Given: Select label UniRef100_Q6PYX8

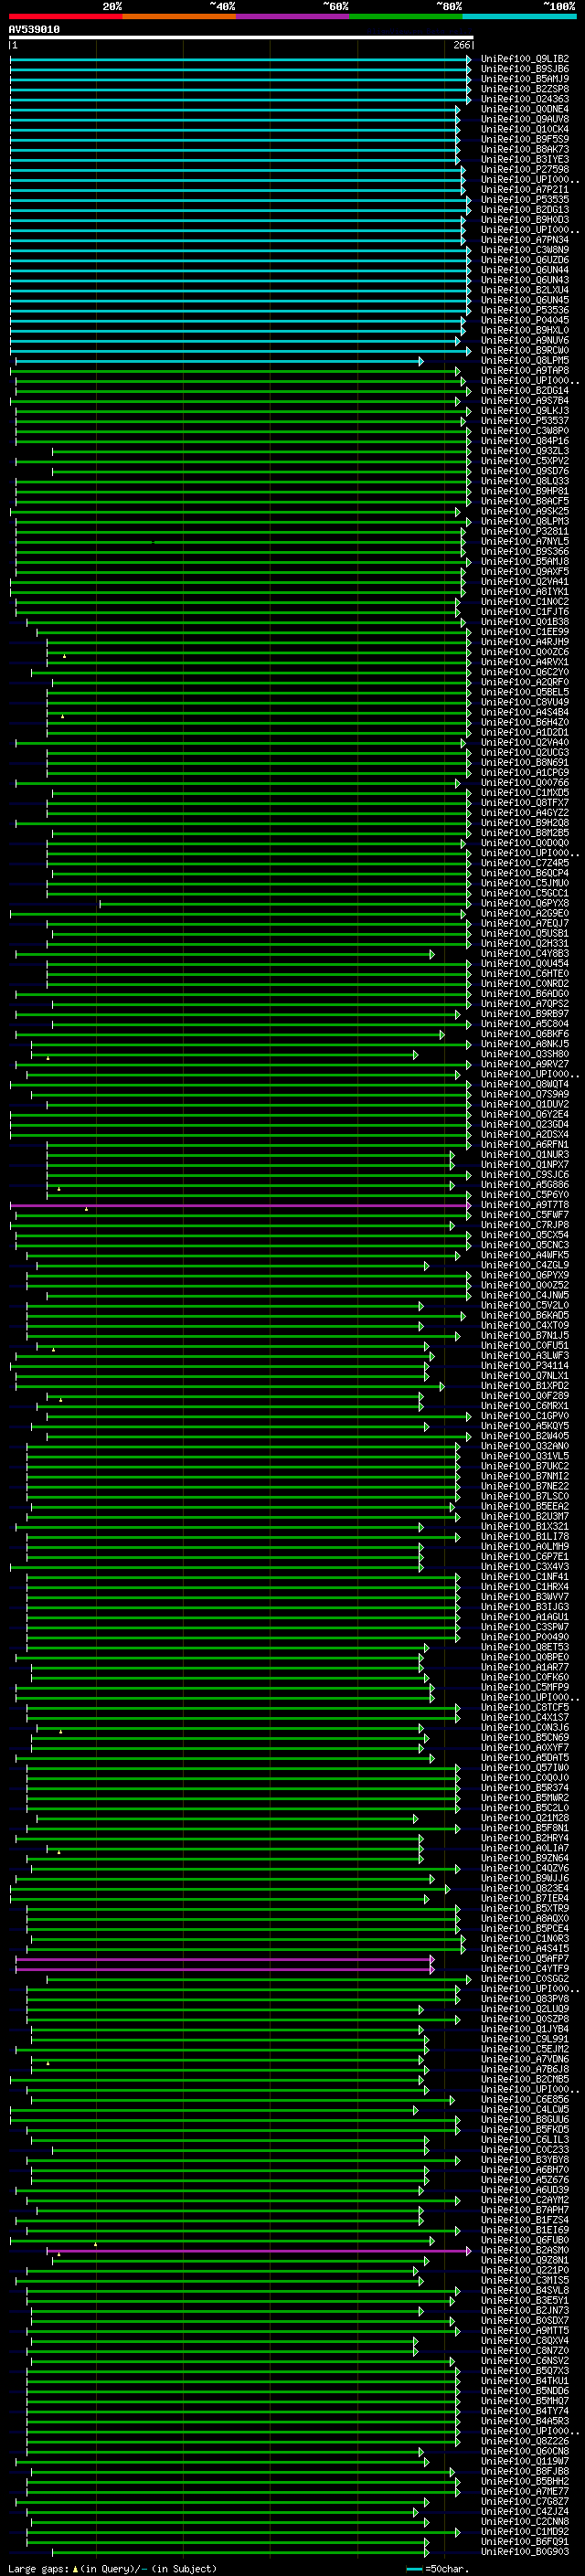Looking at the screenshot, I should (525, 904).
